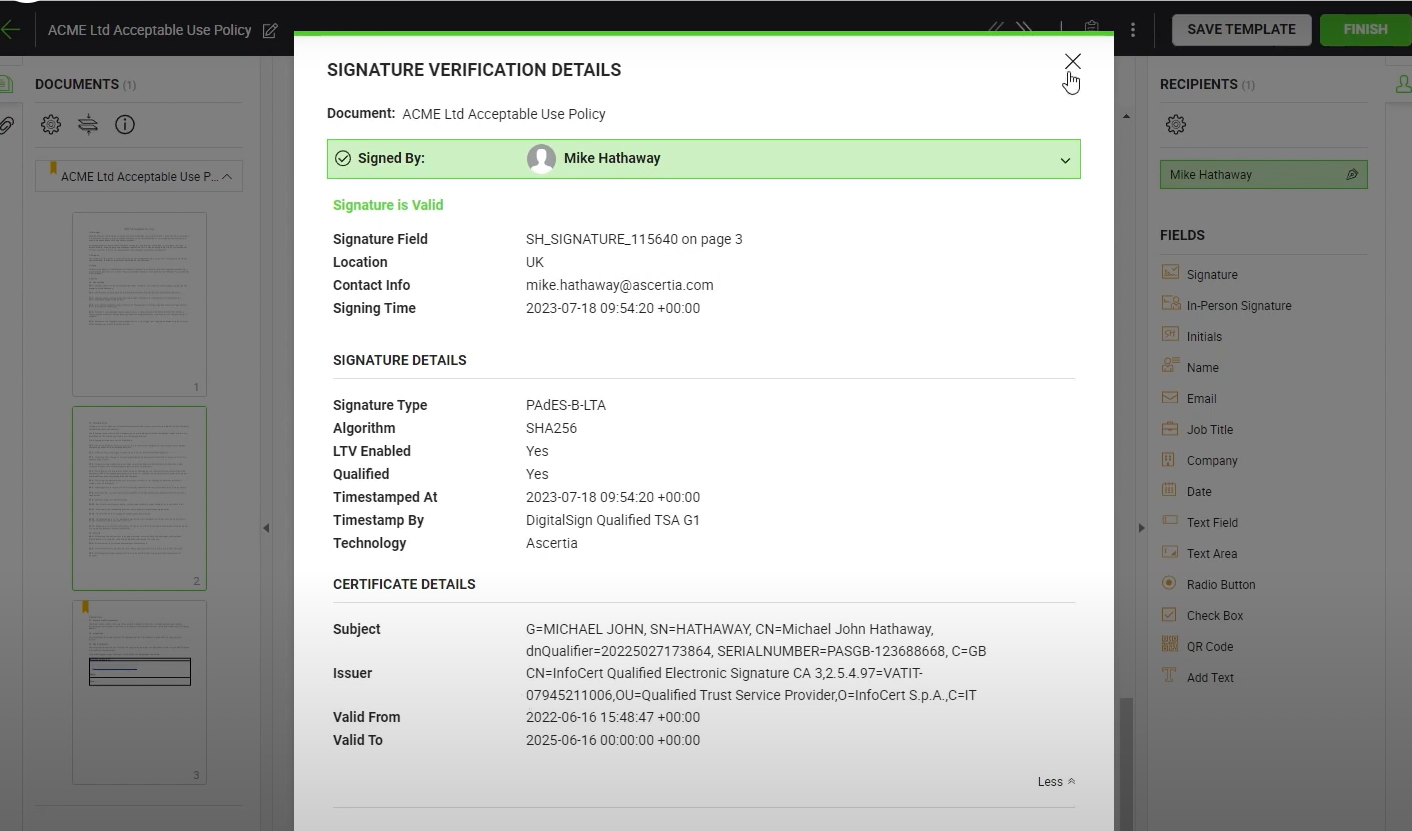The height and width of the screenshot is (831, 1412).
Task: Collapse the ACME Ltd document thumbnail list
Action: coord(226,175)
